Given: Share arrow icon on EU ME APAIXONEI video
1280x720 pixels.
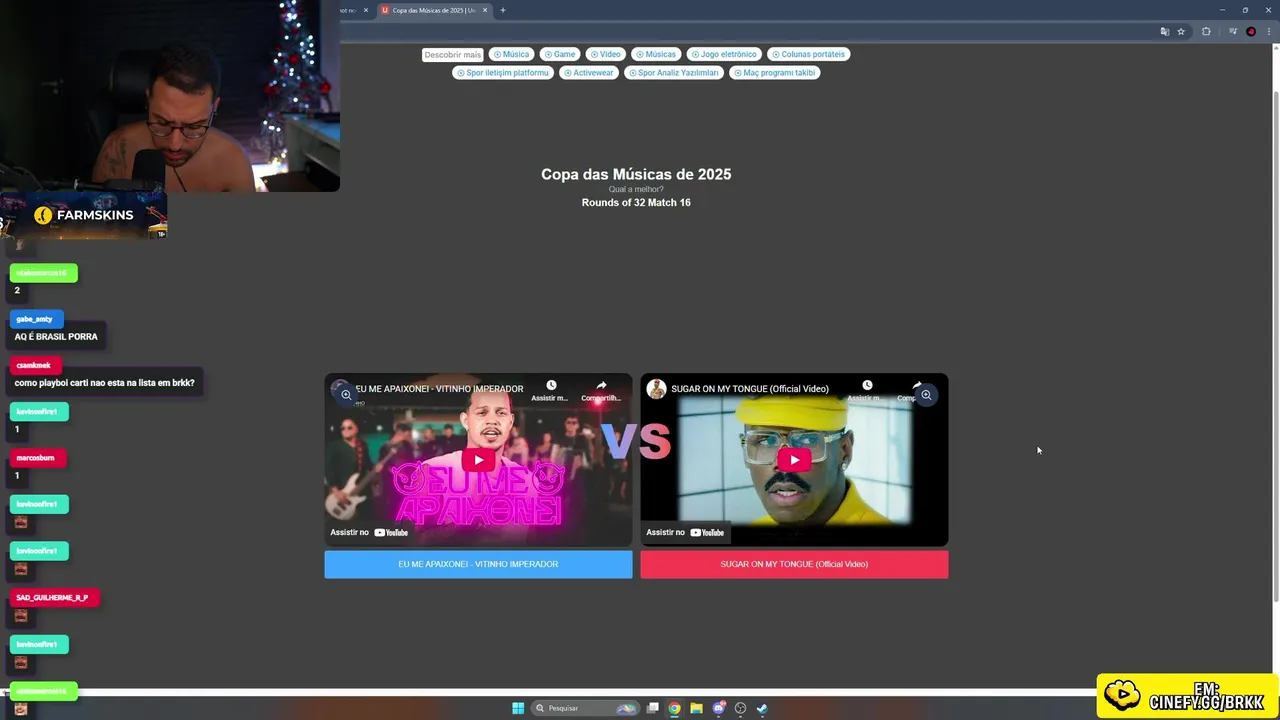Looking at the screenshot, I should (601, 385).
